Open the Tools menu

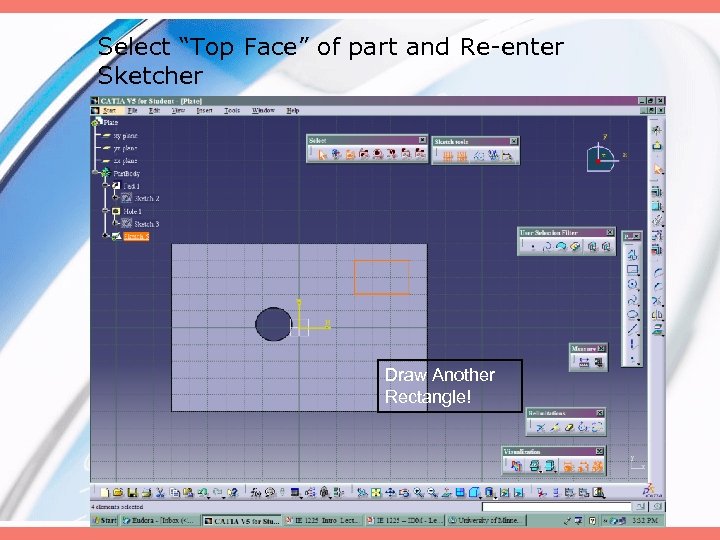tap(232, 111)
